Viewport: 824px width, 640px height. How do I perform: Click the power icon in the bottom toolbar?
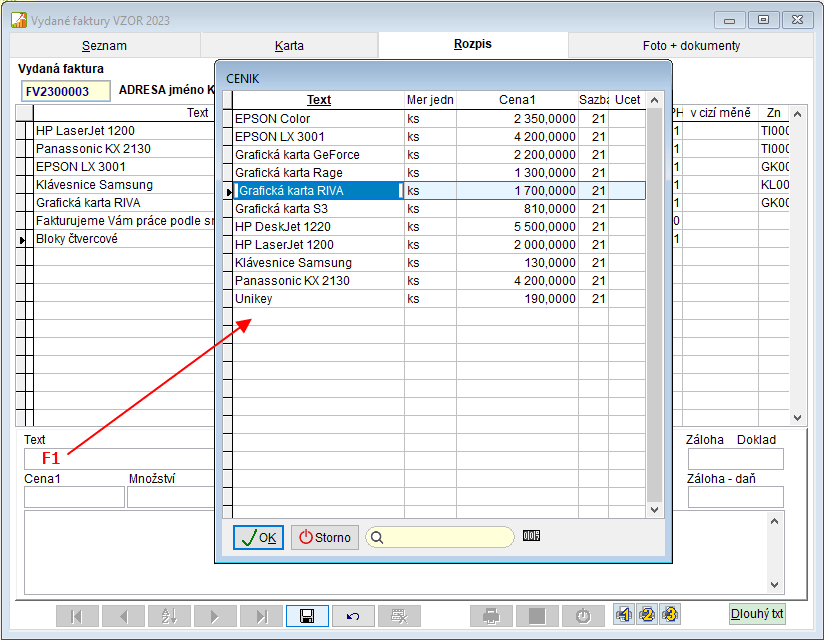[x=583, y=616]
